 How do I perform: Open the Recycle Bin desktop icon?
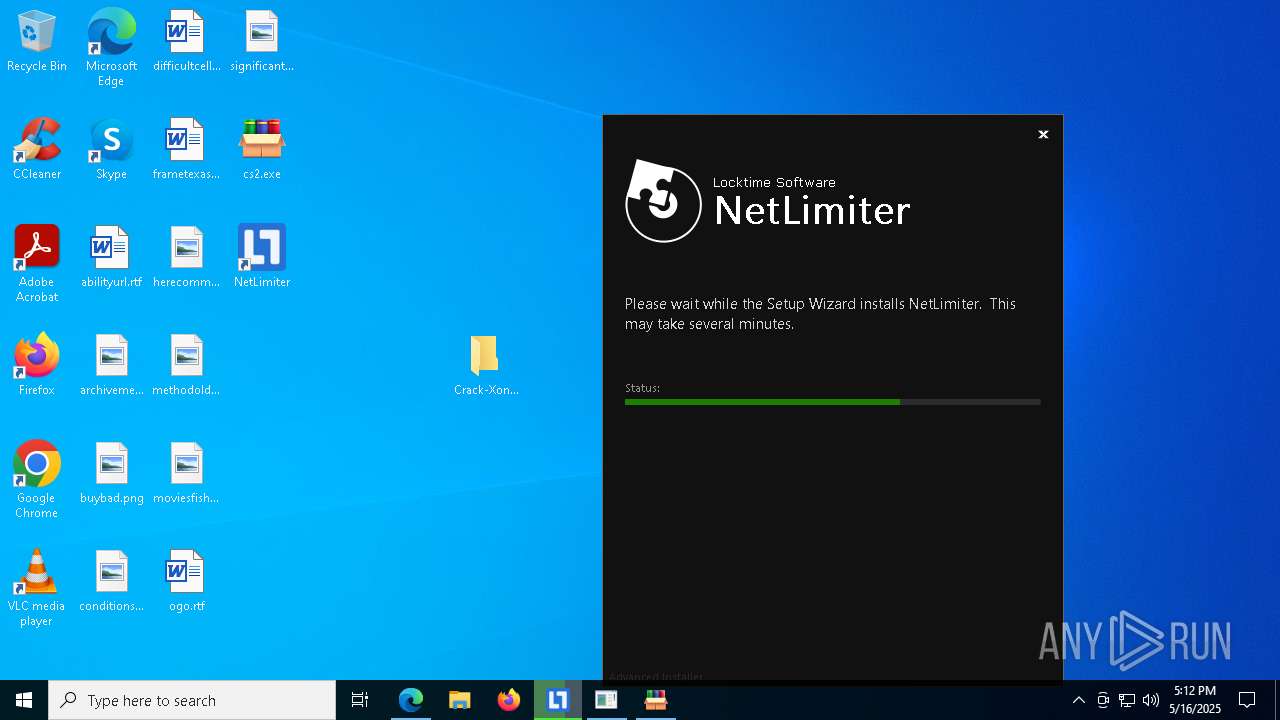pos(37,42)
